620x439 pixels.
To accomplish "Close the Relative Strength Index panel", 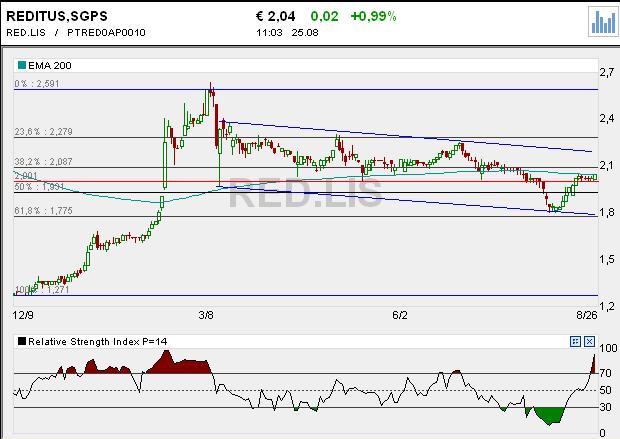I will pyautogui.click(x=589, y=341).
